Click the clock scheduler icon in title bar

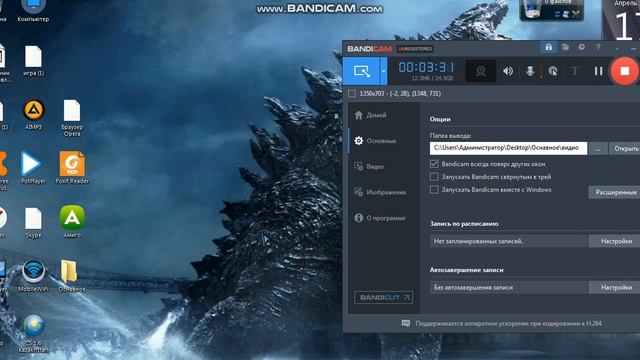582,47
